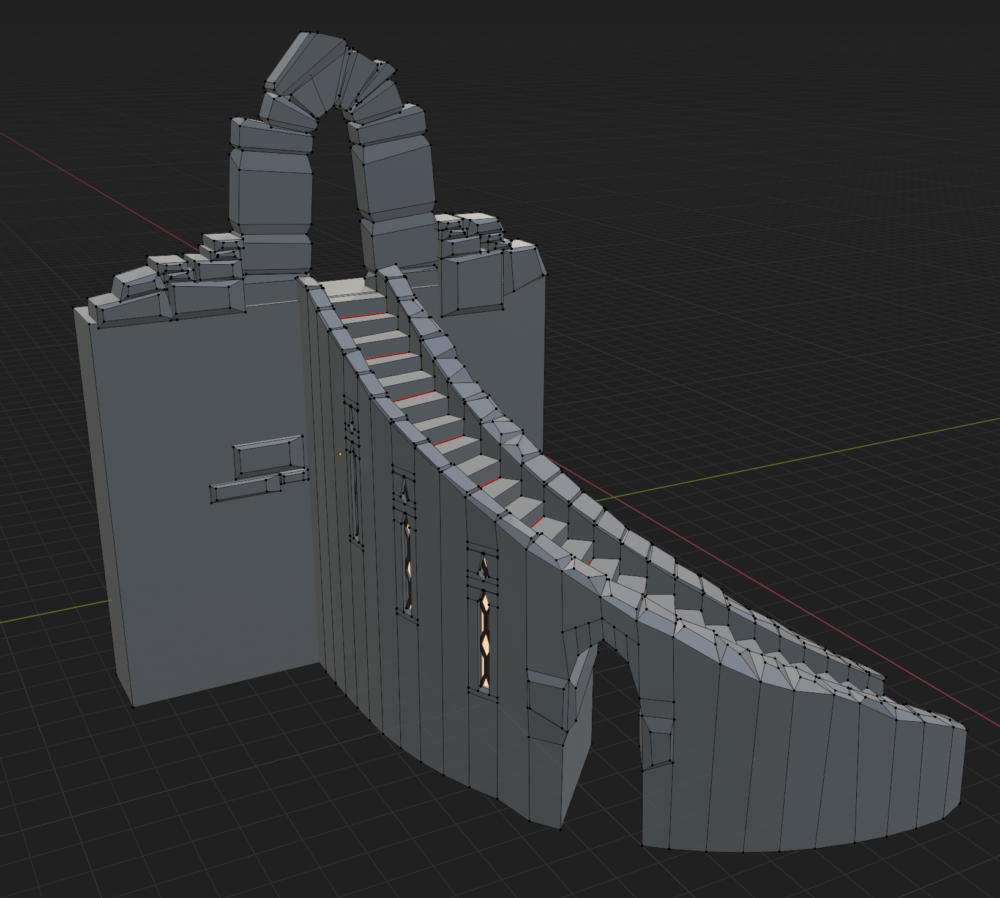Click inside the arched doorway under the stairs
The image size is (1000, 898).
(612, 733)
